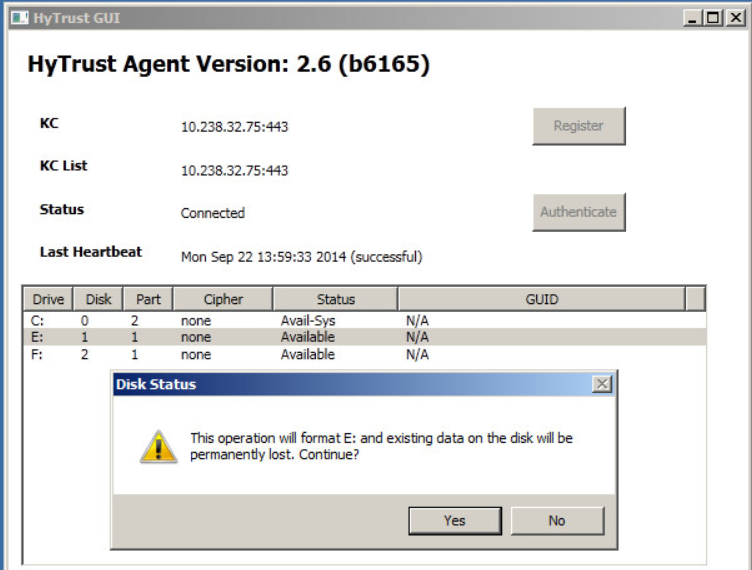Click the KC address 10.238.32.75:443 value
Screen dimensions: 752x570
point(235,127)
